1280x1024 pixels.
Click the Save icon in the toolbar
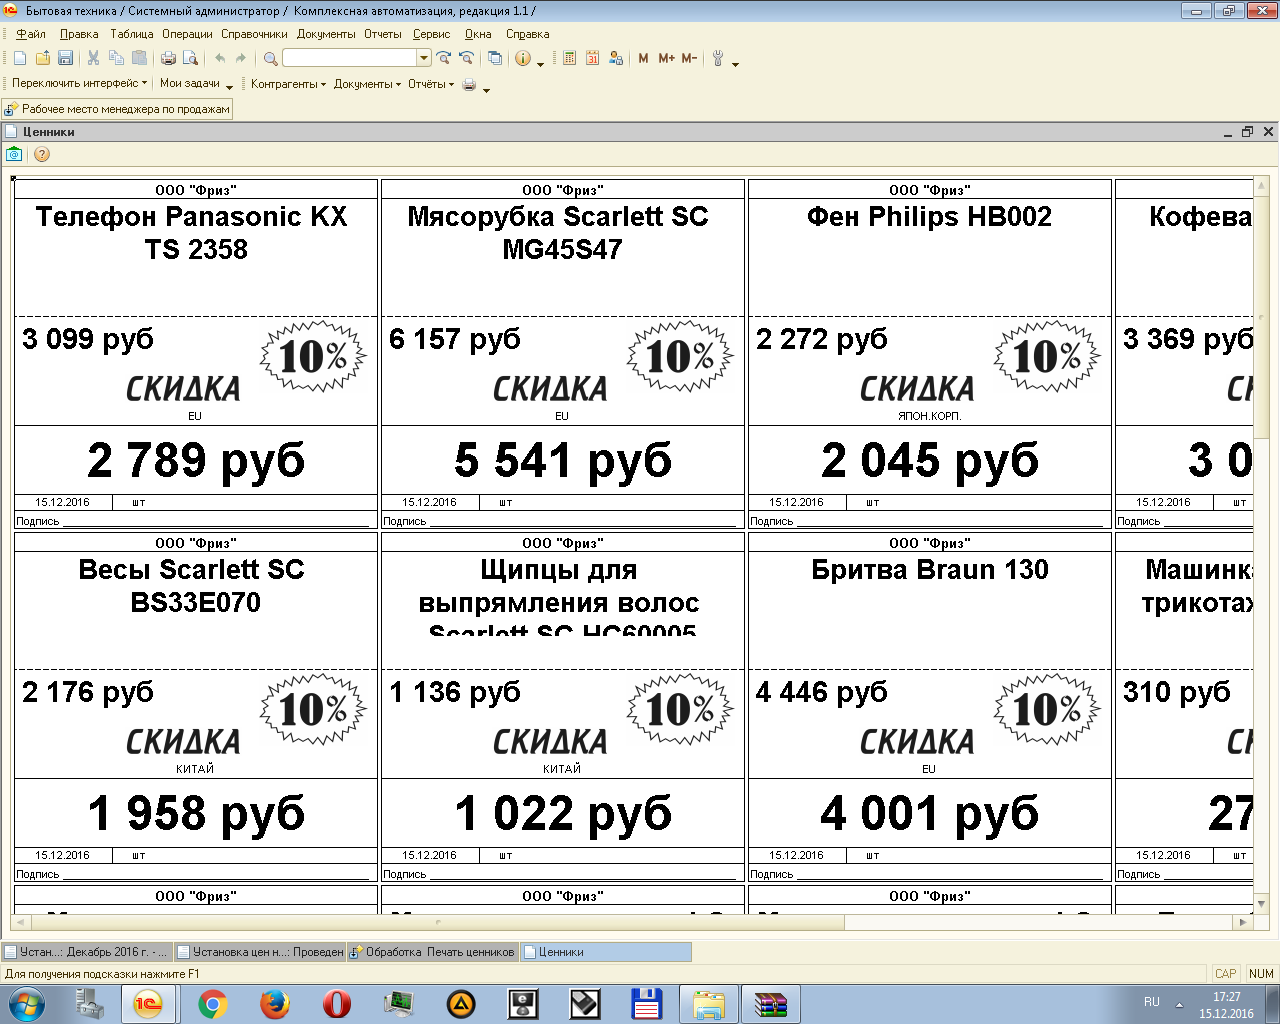[65, 59]
